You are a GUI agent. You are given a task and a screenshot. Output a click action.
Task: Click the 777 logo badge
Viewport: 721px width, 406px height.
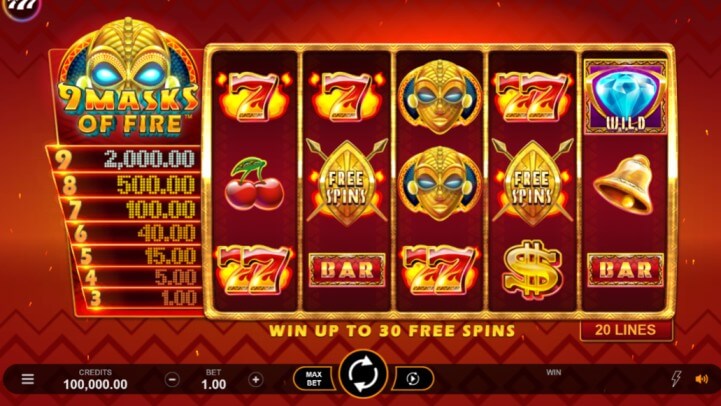click(x=19, y=7)
